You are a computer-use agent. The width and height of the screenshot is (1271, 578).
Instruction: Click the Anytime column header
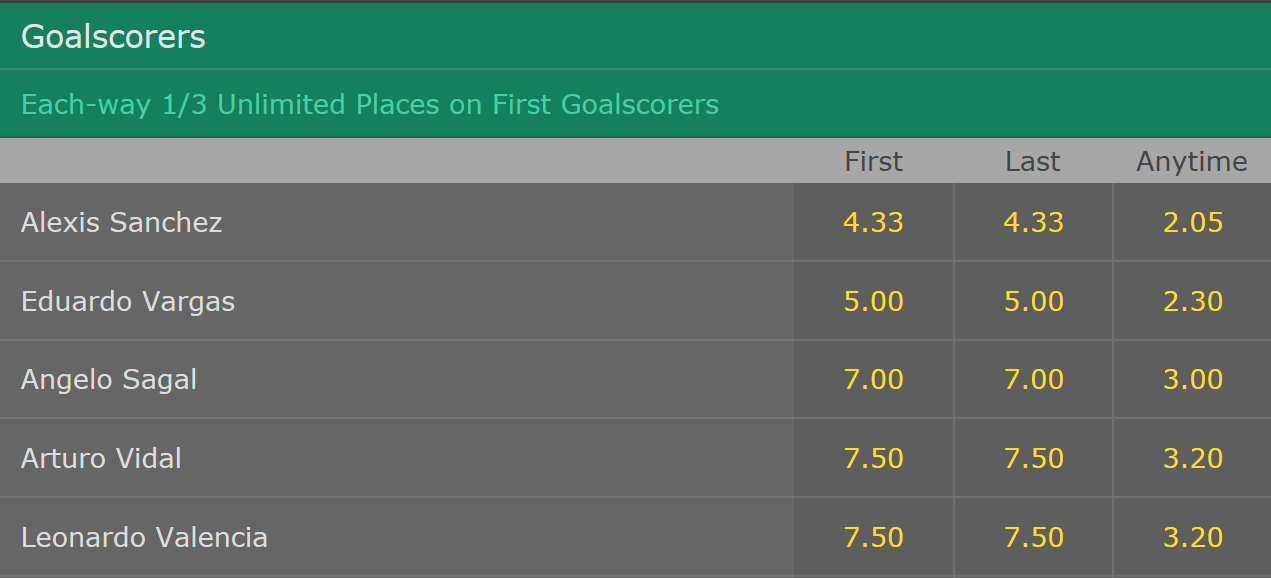[1192, 162]
